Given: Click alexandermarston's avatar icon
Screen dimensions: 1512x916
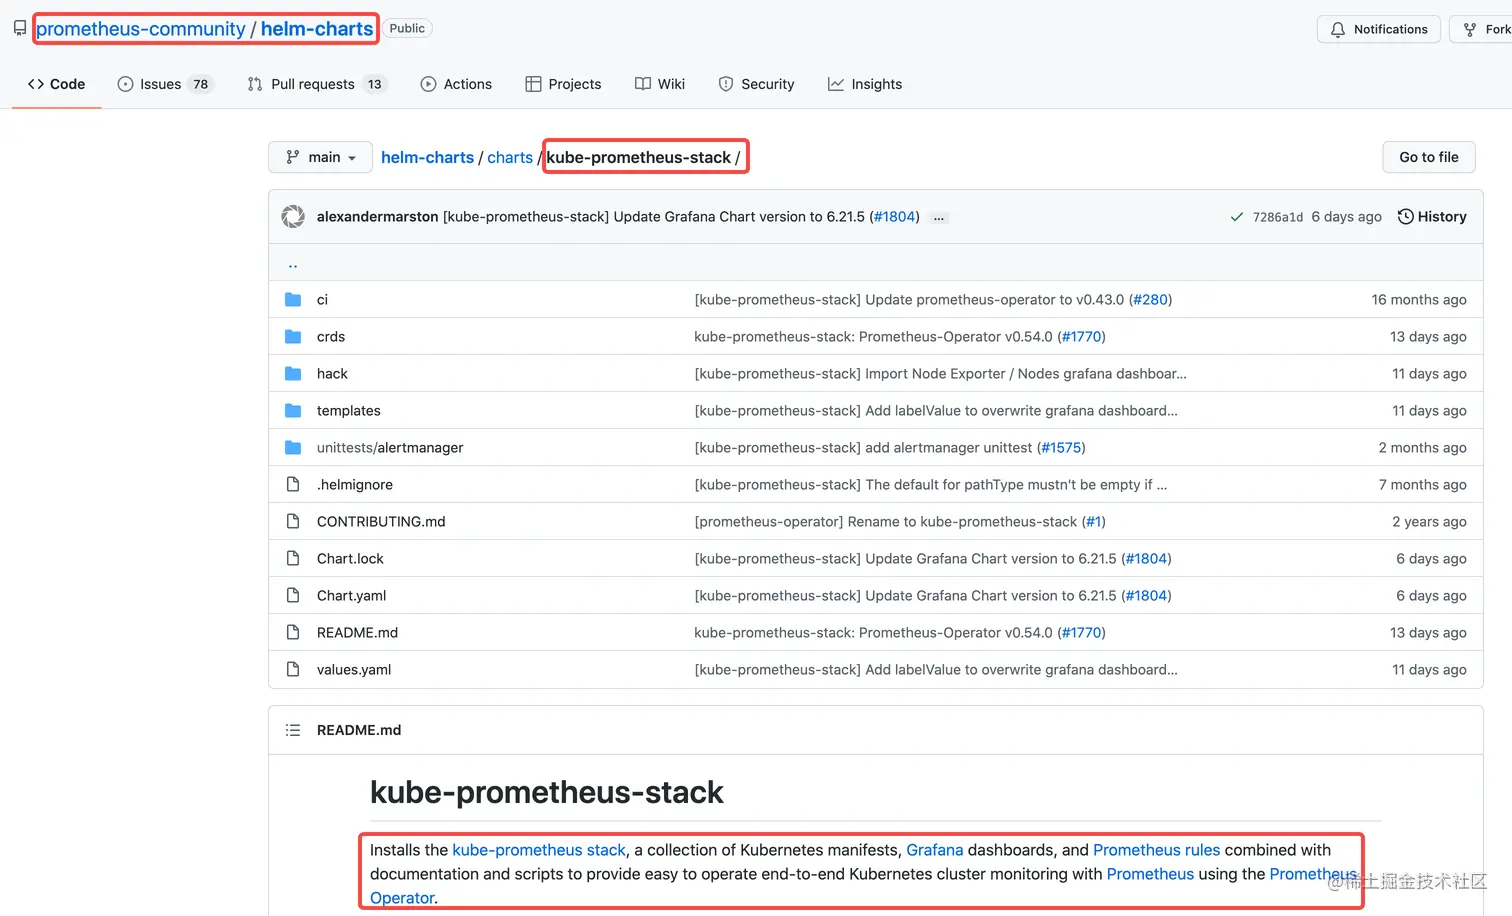Looking at the screenshot, I should tap(293, 216).
